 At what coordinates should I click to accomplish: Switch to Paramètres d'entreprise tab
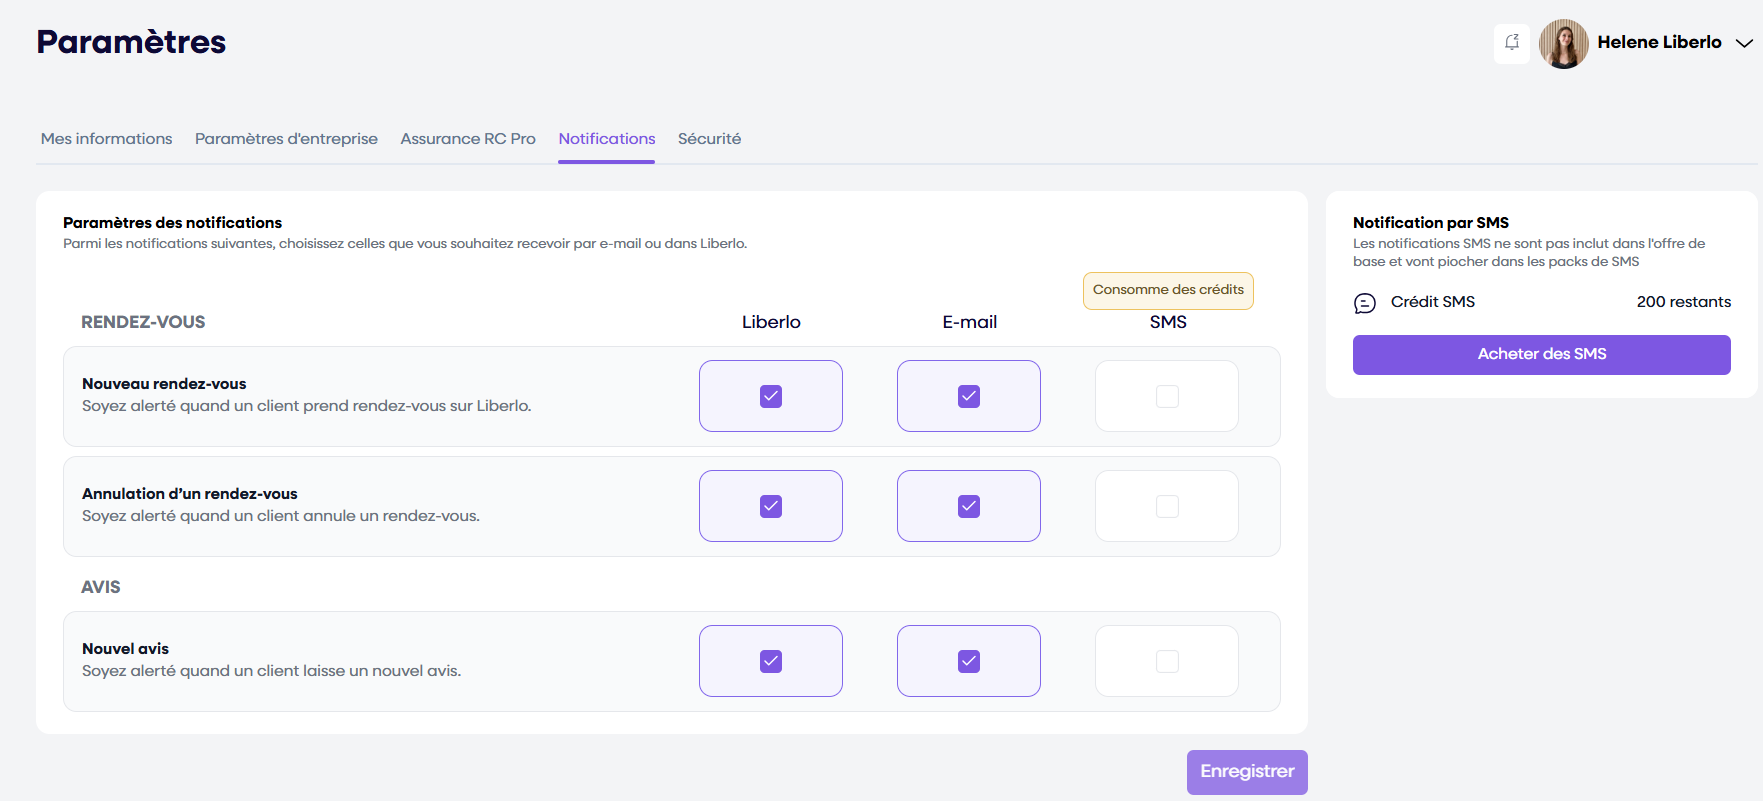point(286,139)
